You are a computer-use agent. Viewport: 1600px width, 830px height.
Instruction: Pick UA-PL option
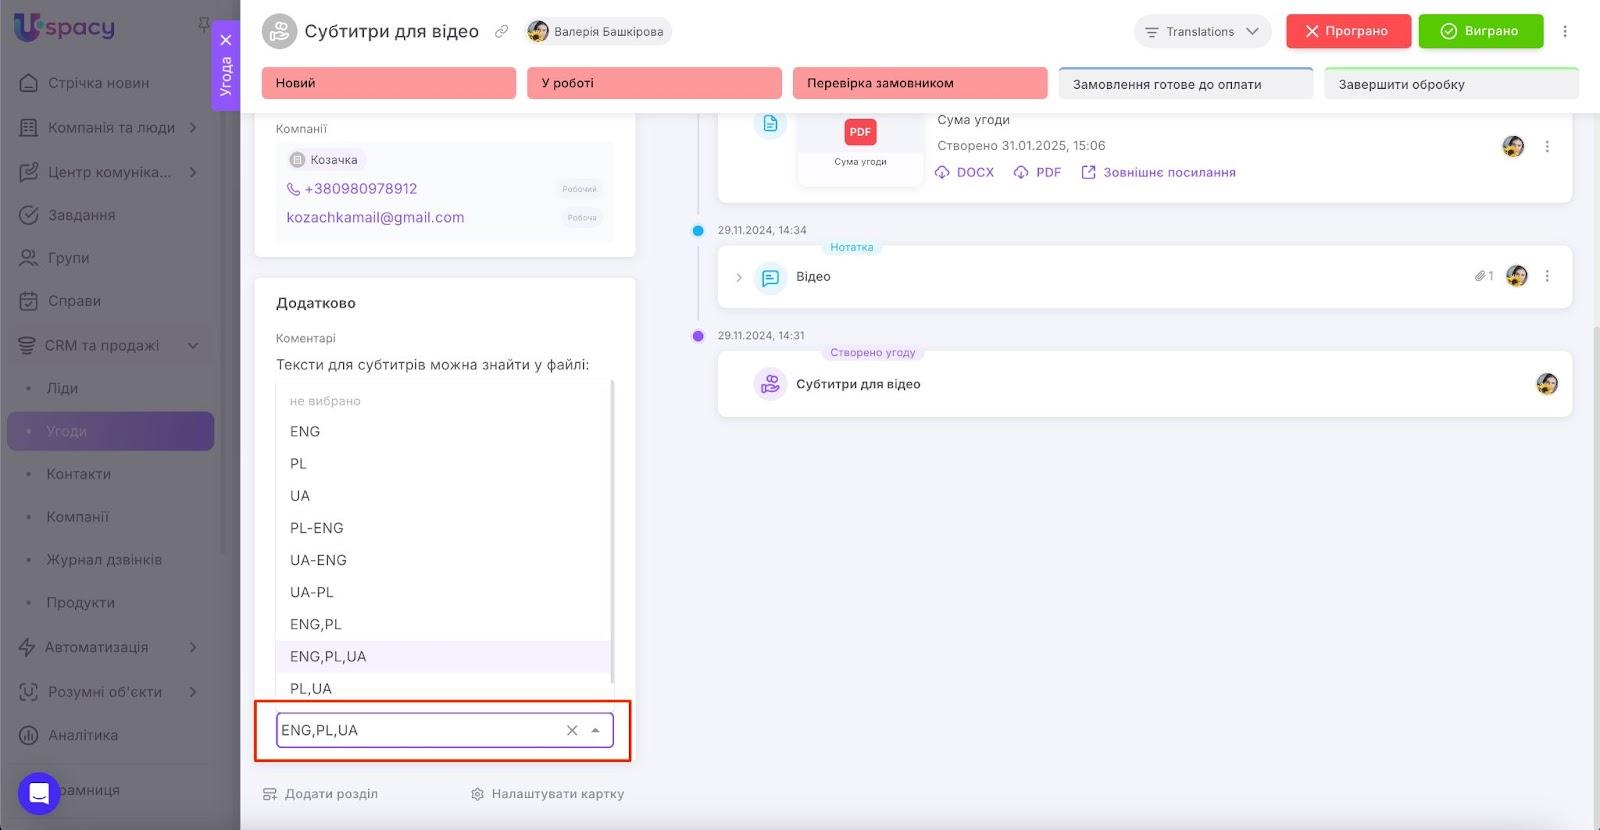point(443,592)
